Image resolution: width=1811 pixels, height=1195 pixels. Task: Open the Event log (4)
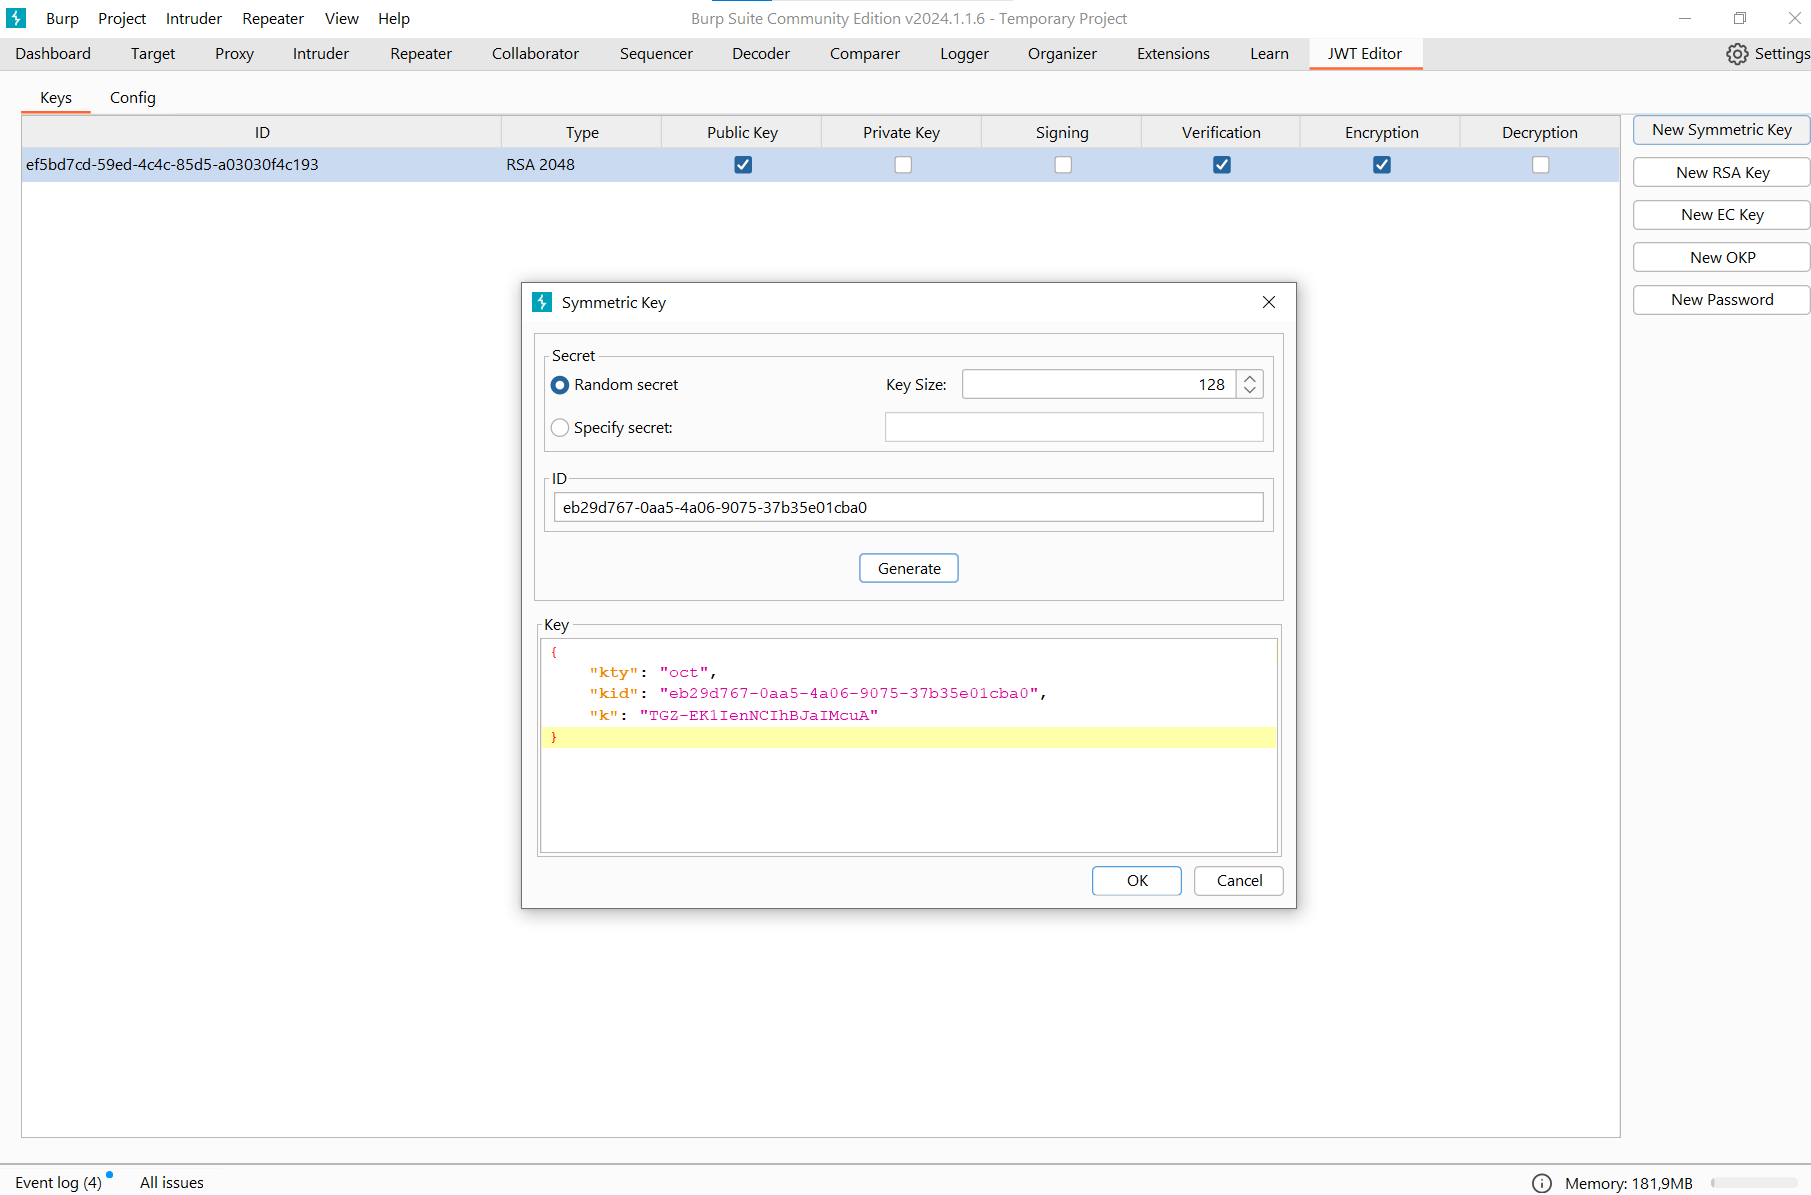point(58,1183)
